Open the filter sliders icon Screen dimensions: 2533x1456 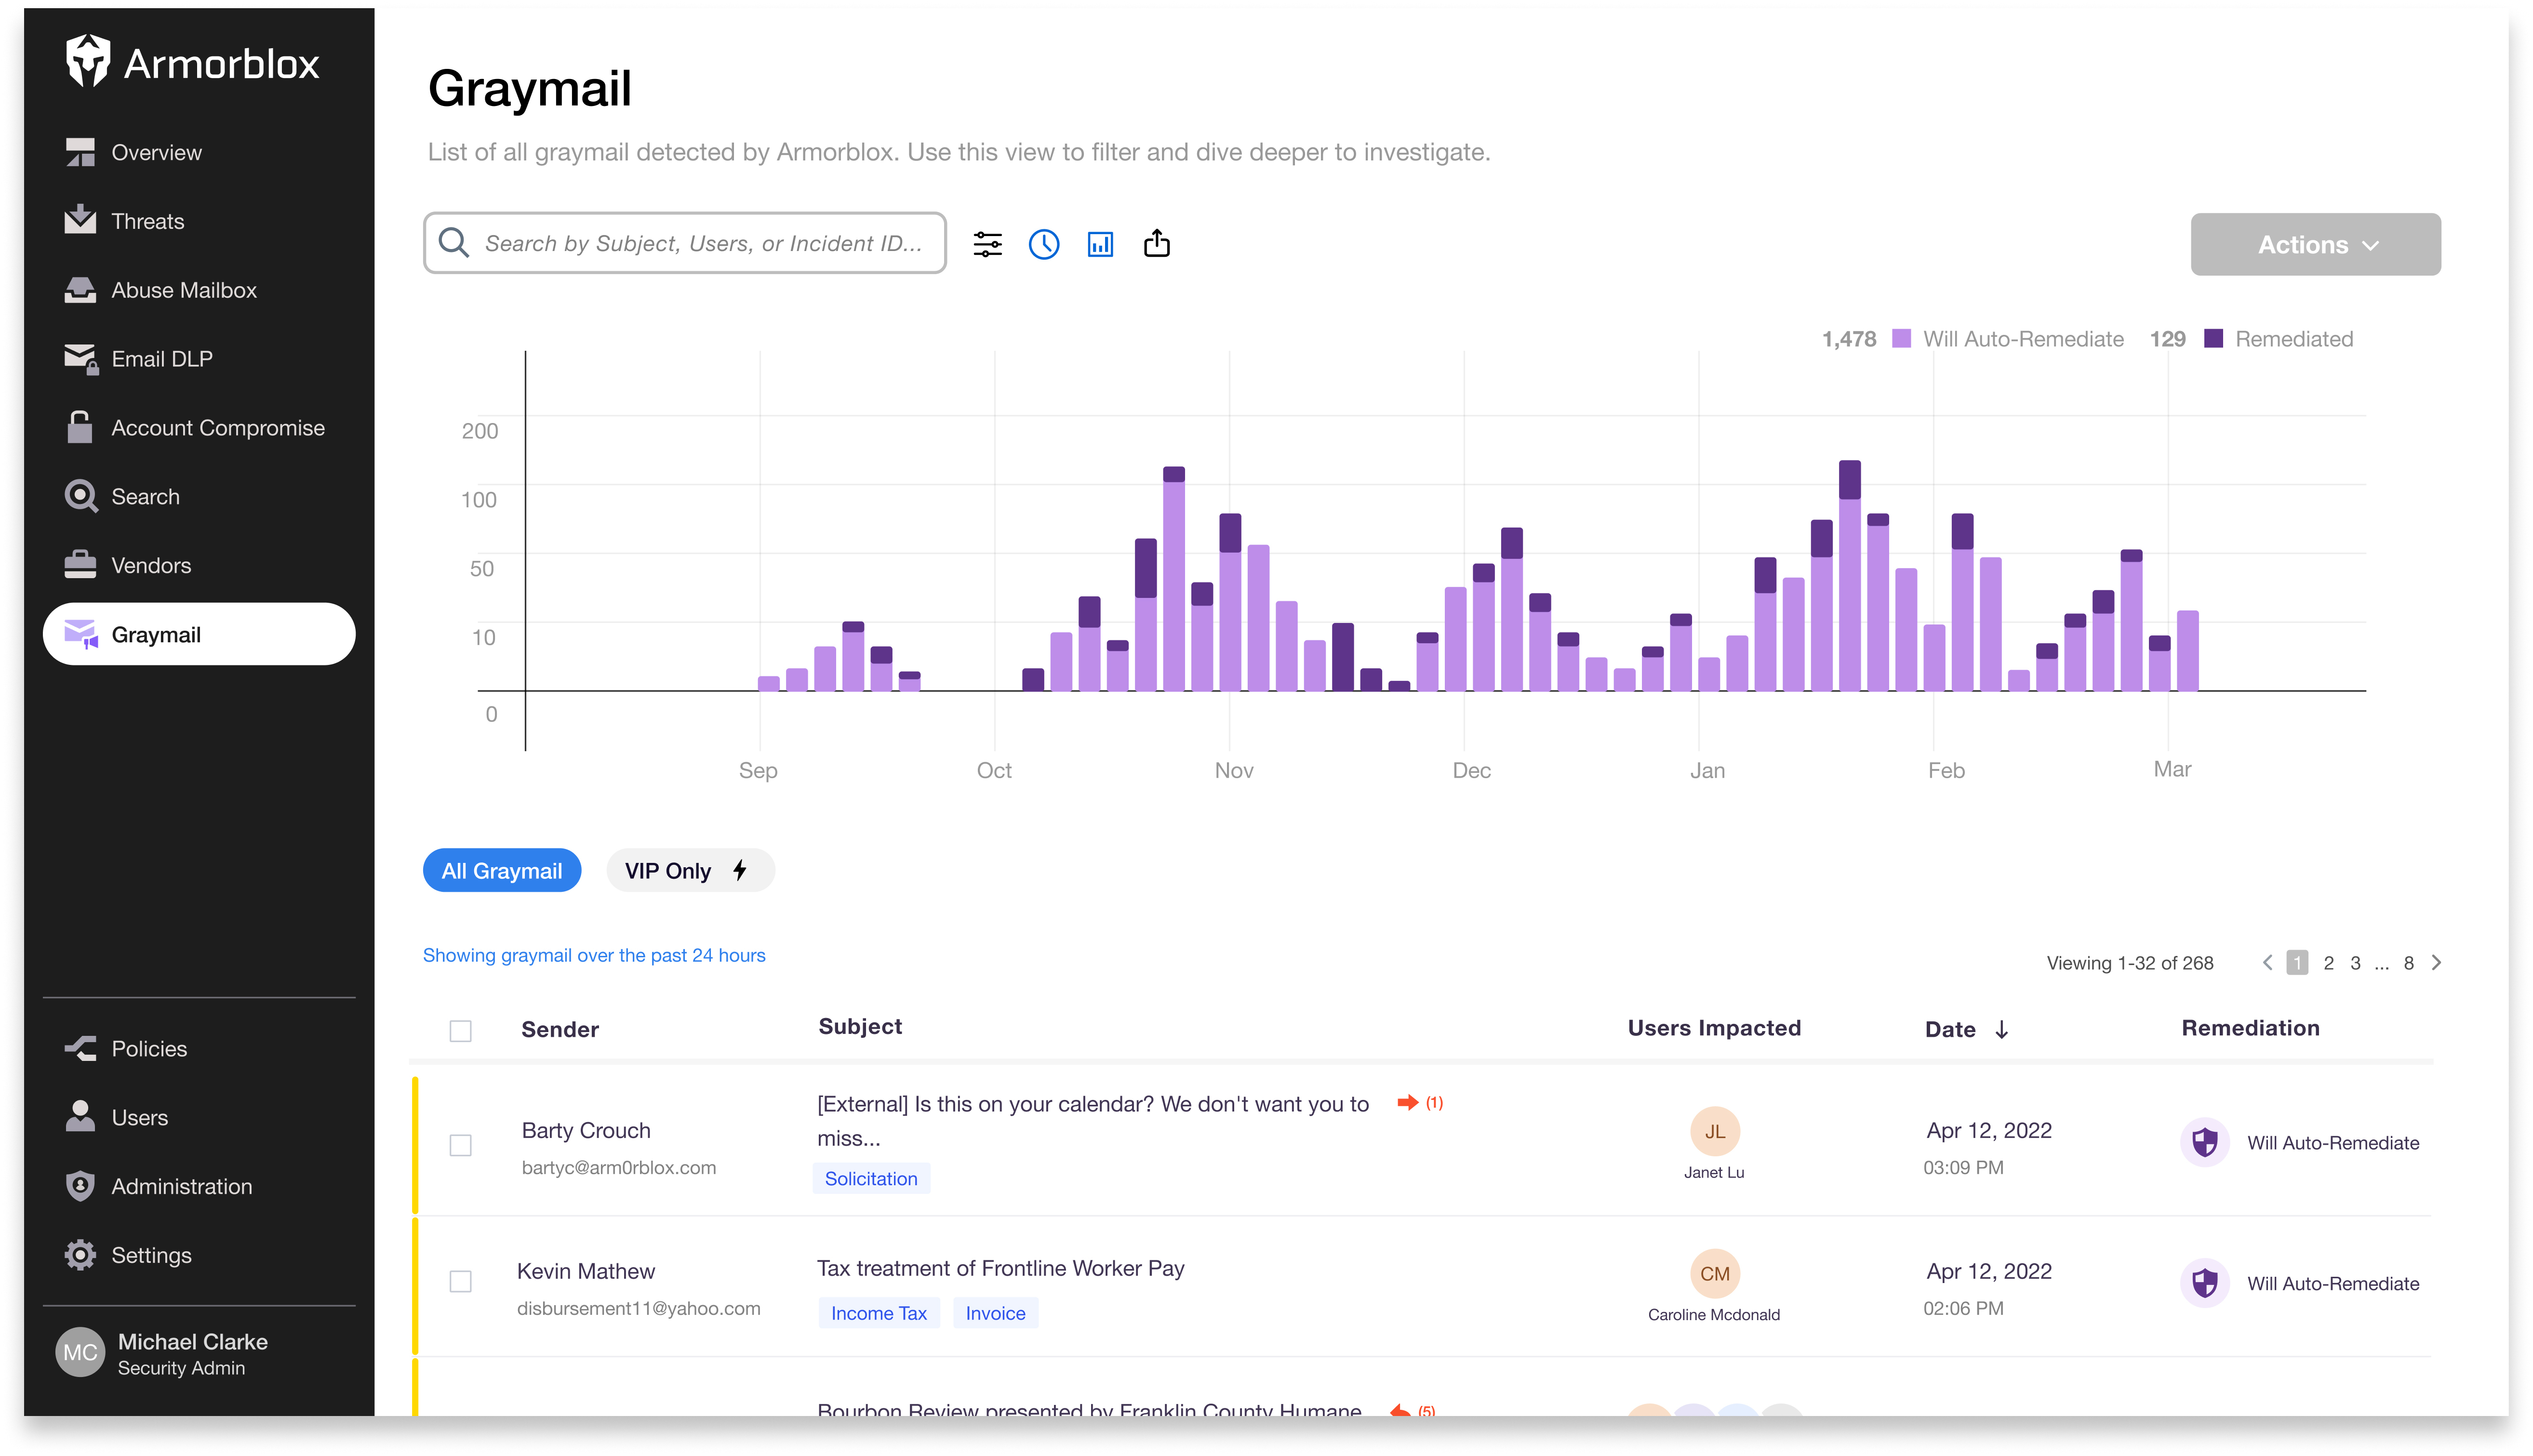point(987,244)
